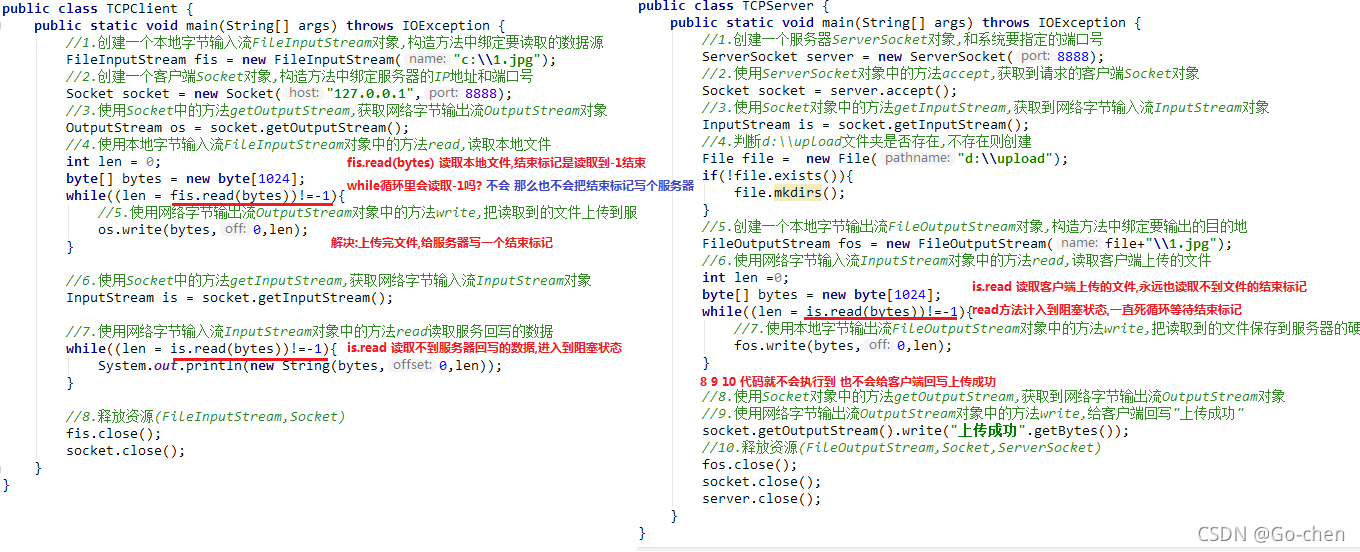1360x552 pixels.
Task: Click 'InputStream is = socket.getInputStream();' in TCPServer
Action: tap(866, 124)
